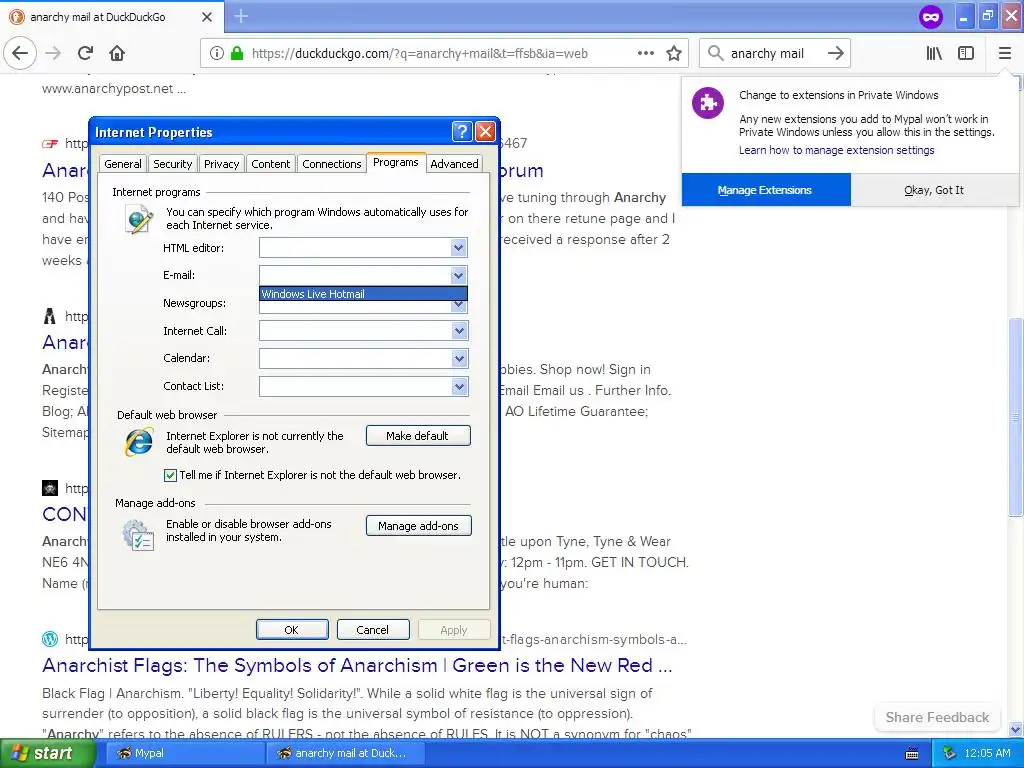Click the Manage add-ons gear icon

coord(138,535)
